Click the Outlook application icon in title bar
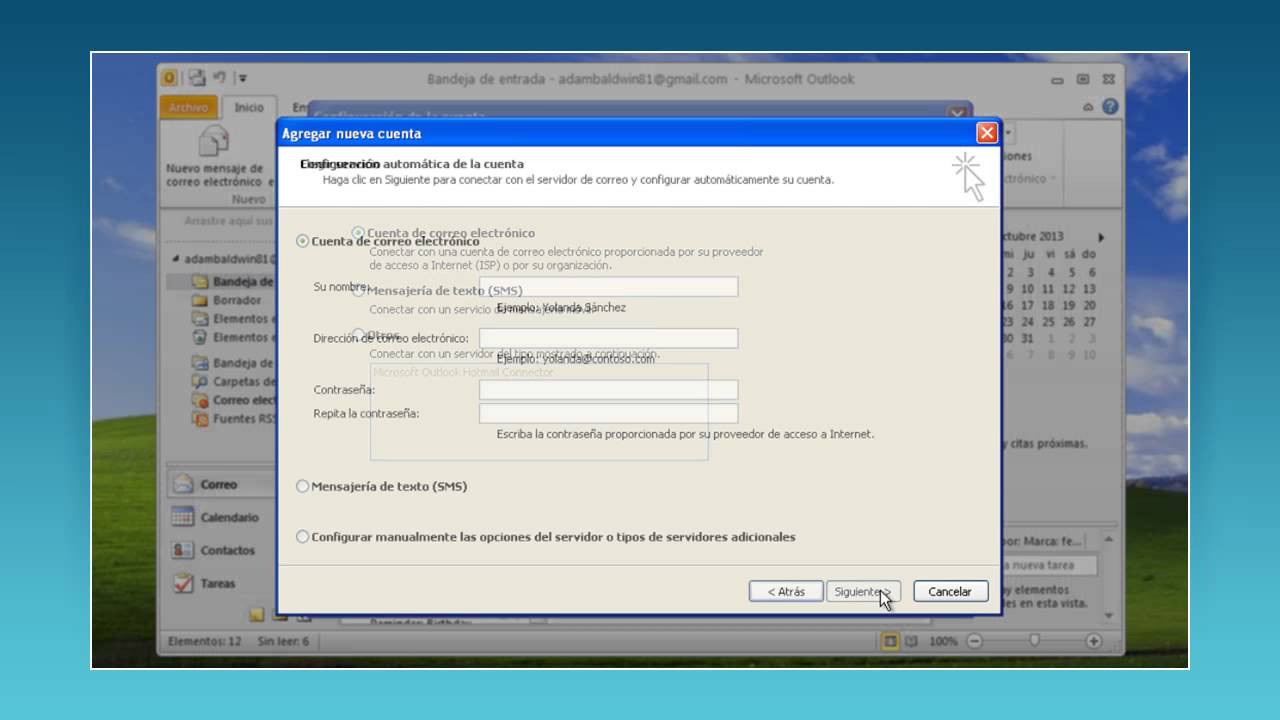Screen dimensions: 1280x720 point(169,78)
